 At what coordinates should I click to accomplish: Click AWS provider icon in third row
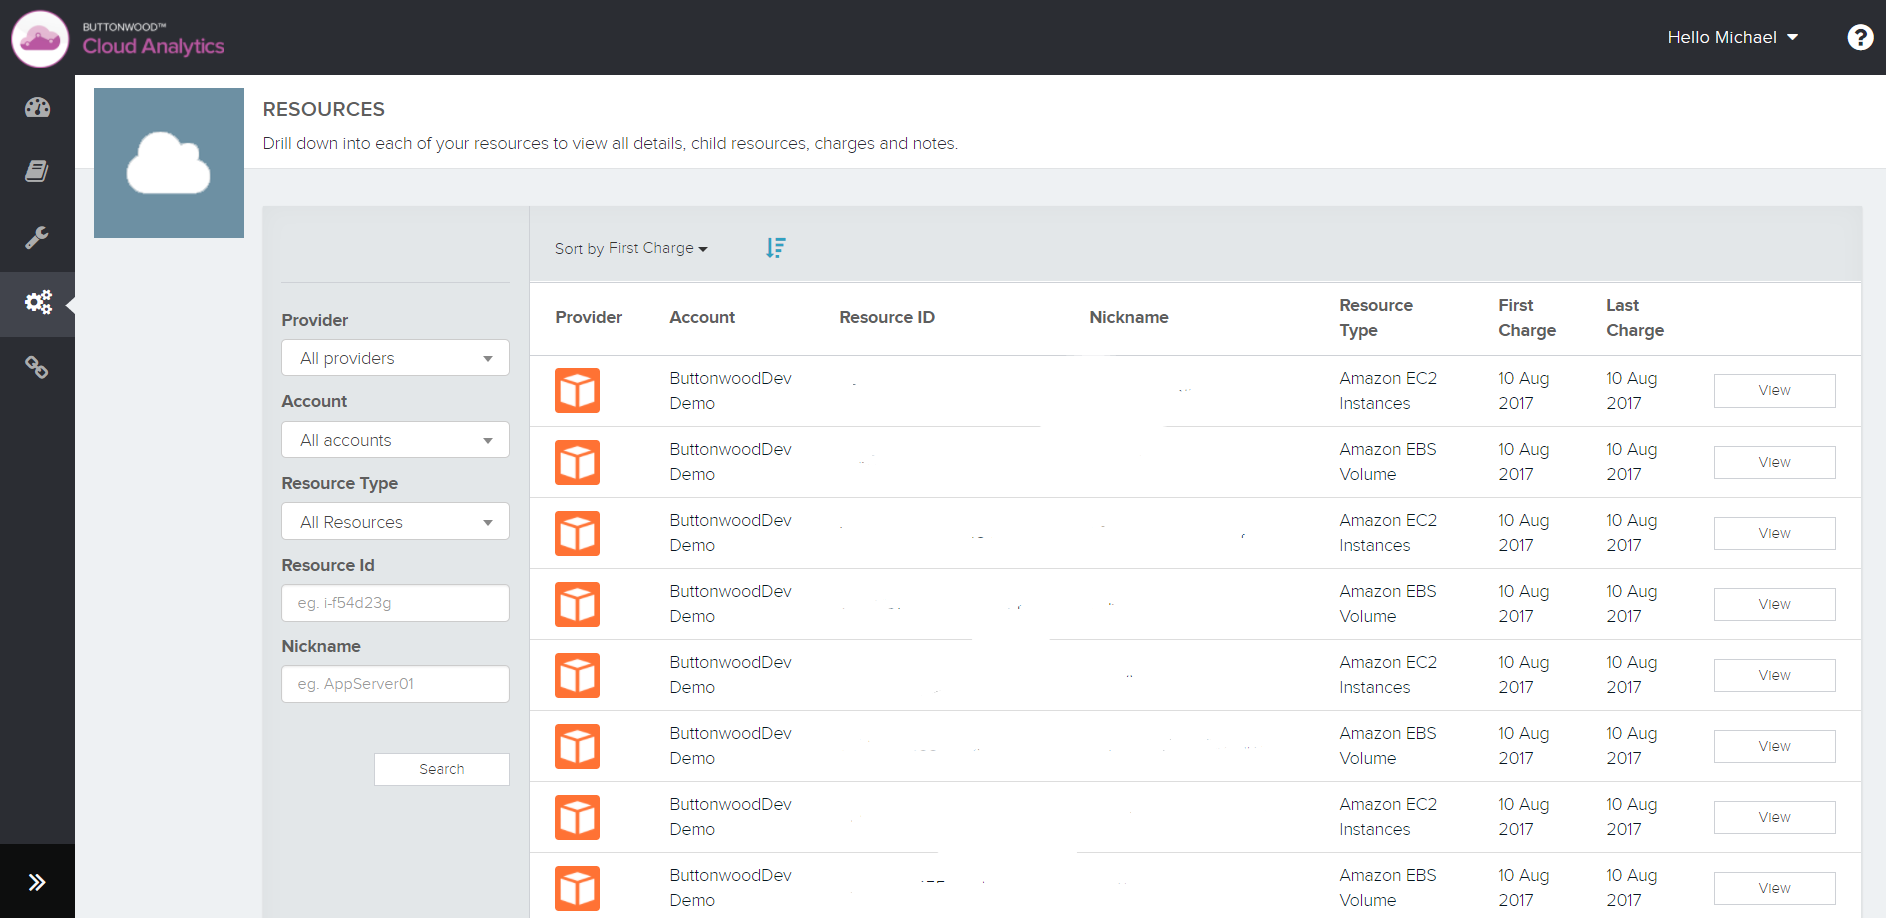578,533
